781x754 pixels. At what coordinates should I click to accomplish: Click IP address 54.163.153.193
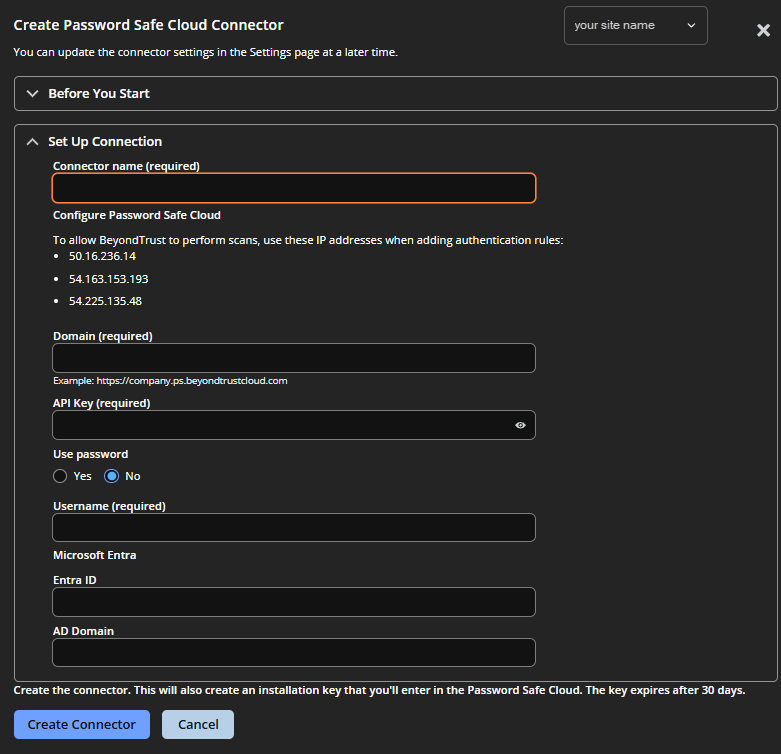[x=109, y=279]
